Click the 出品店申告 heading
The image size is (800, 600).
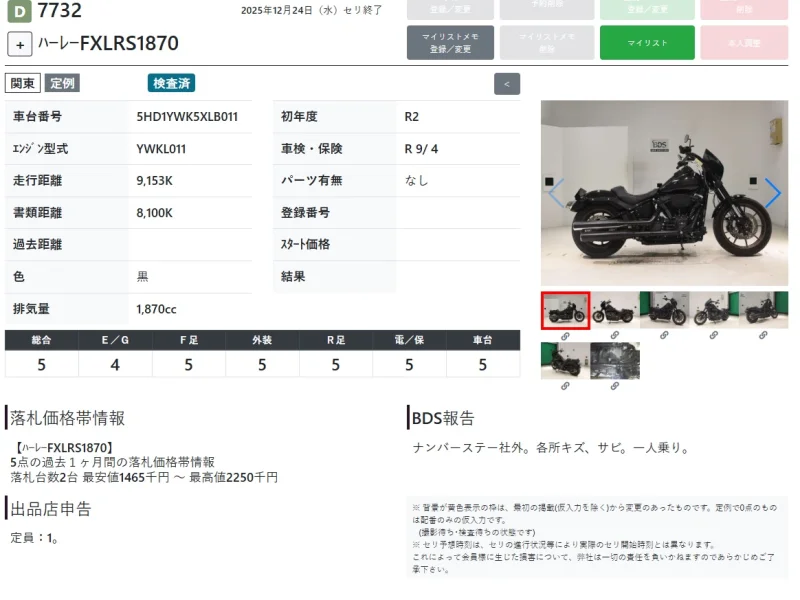[x=51, y=509]
